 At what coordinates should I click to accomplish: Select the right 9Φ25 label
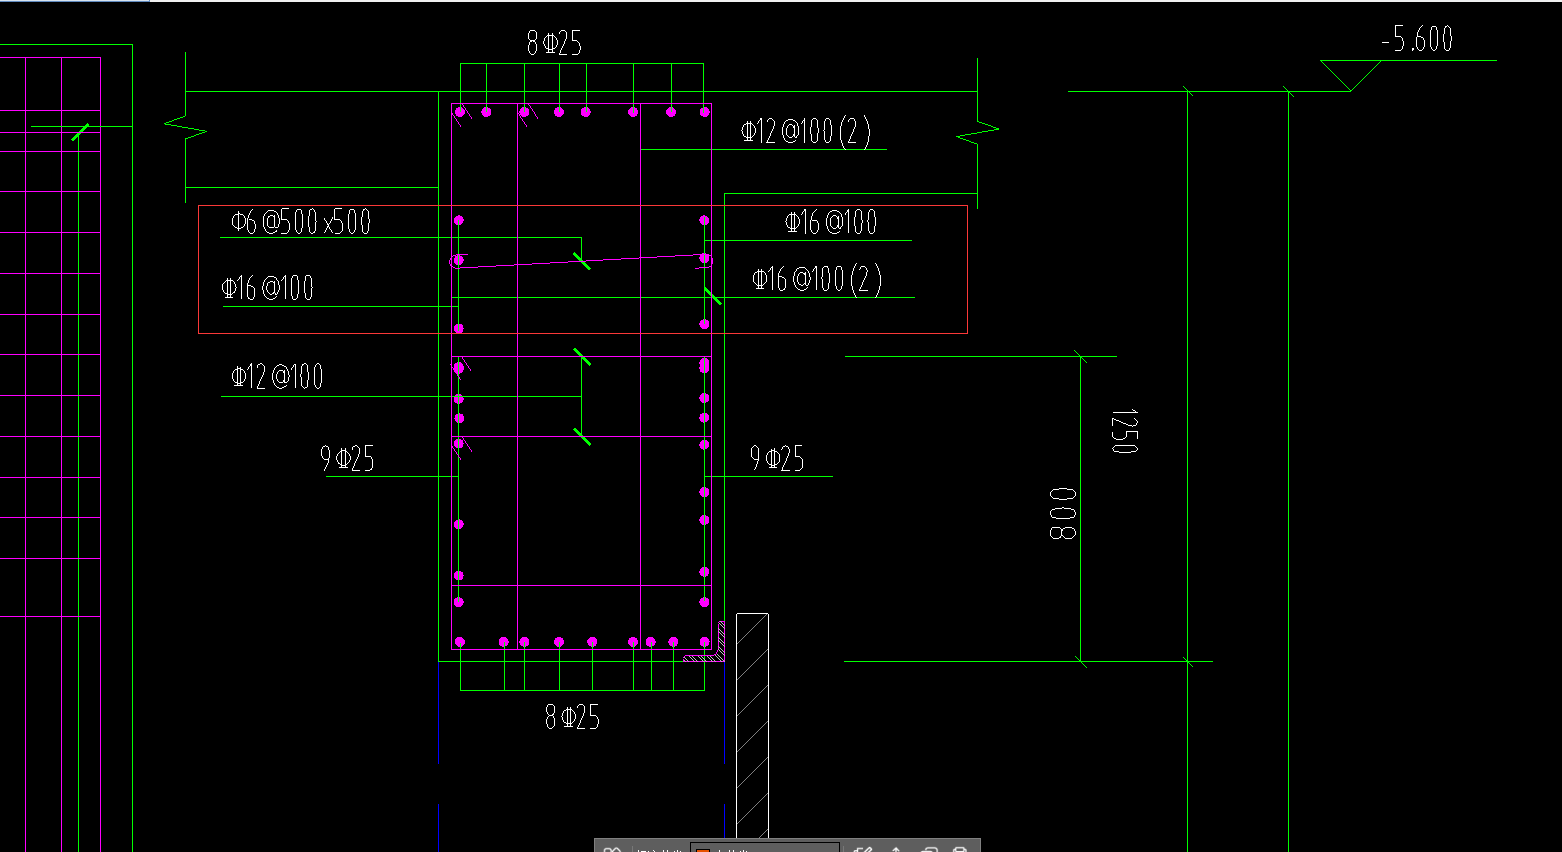tap(777, 458)
